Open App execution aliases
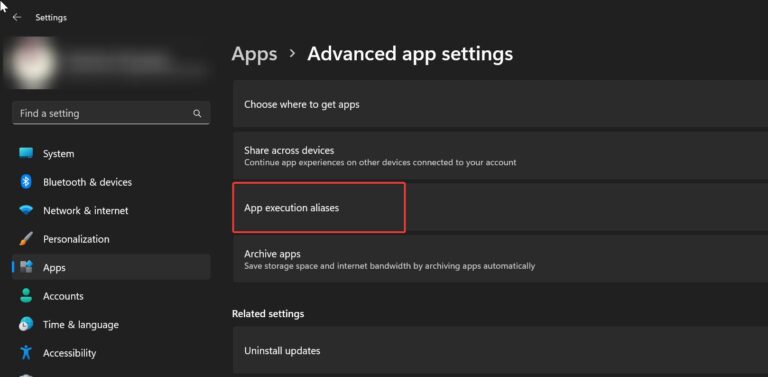The height and width of the screenshot is (377, 768). pyautogui.click(x=500, y=208)
